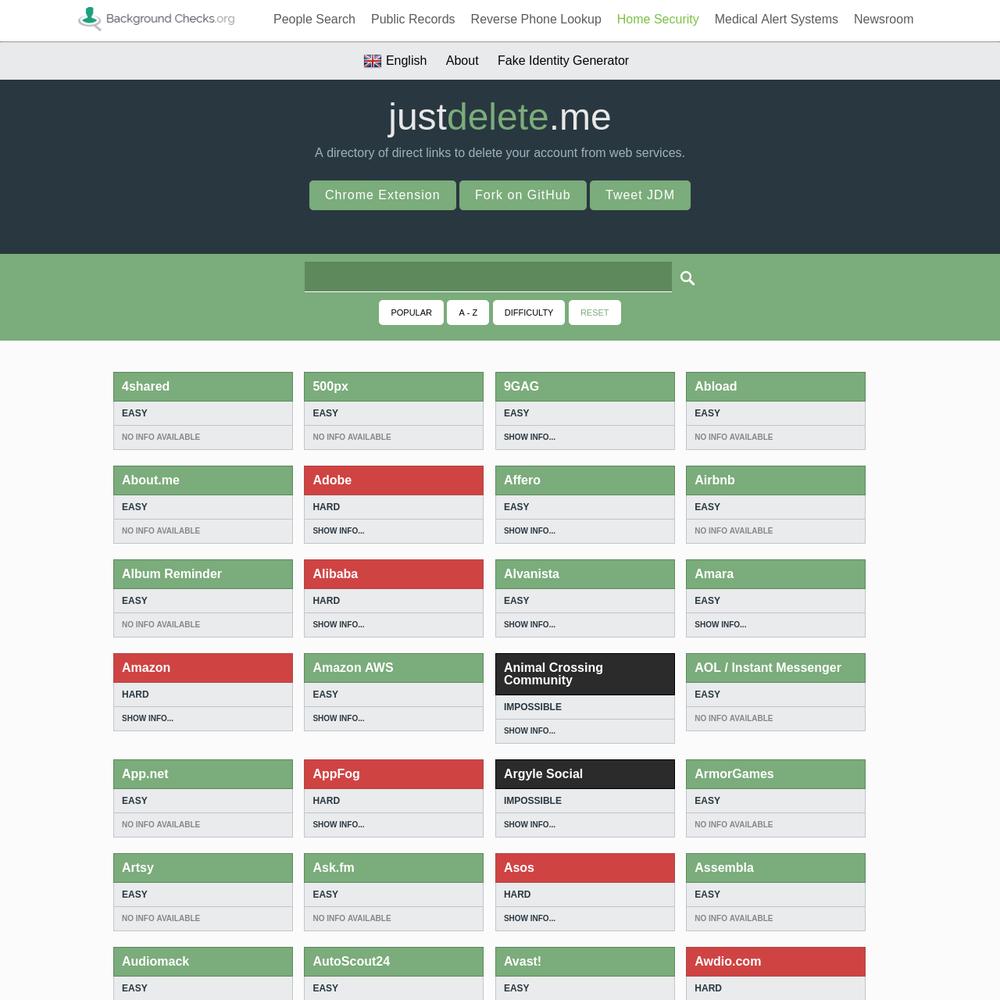
Task: Open the Amazon AWS card title
Action: click(393, 668)
